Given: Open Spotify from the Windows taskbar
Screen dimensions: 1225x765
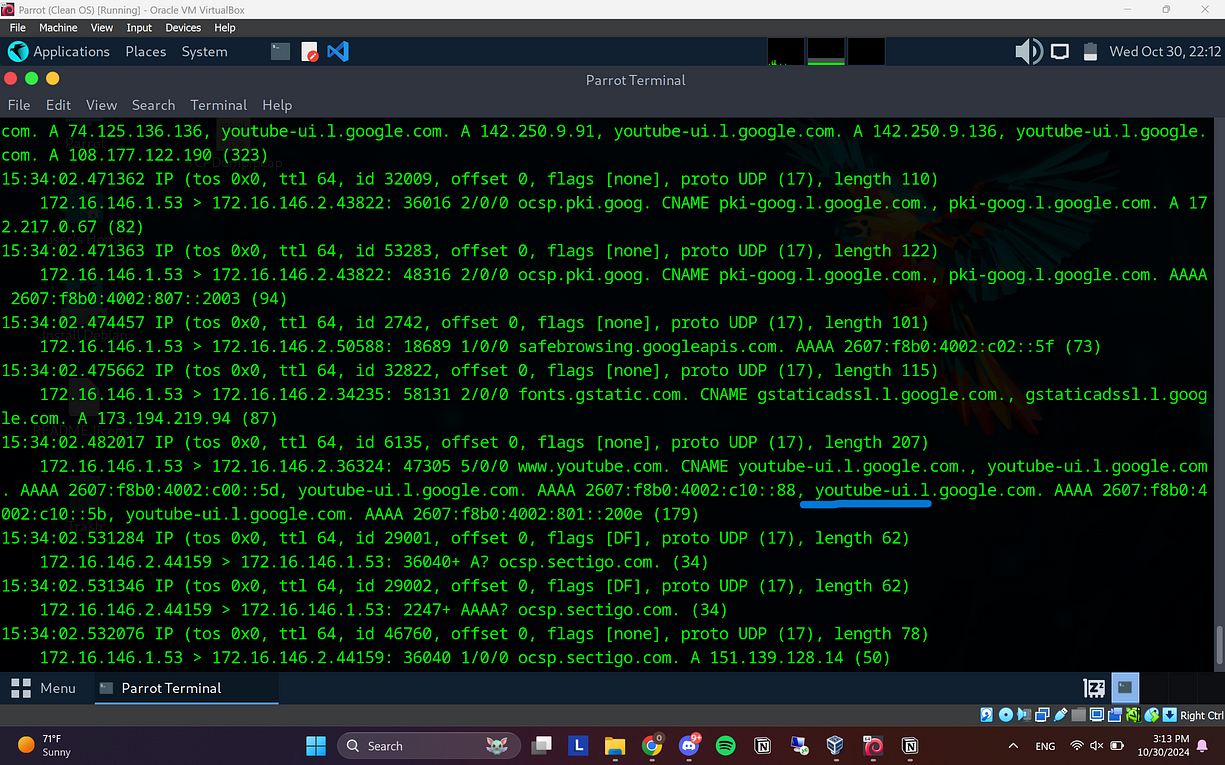Looking at the screenshot, I should tap(725, 745).
